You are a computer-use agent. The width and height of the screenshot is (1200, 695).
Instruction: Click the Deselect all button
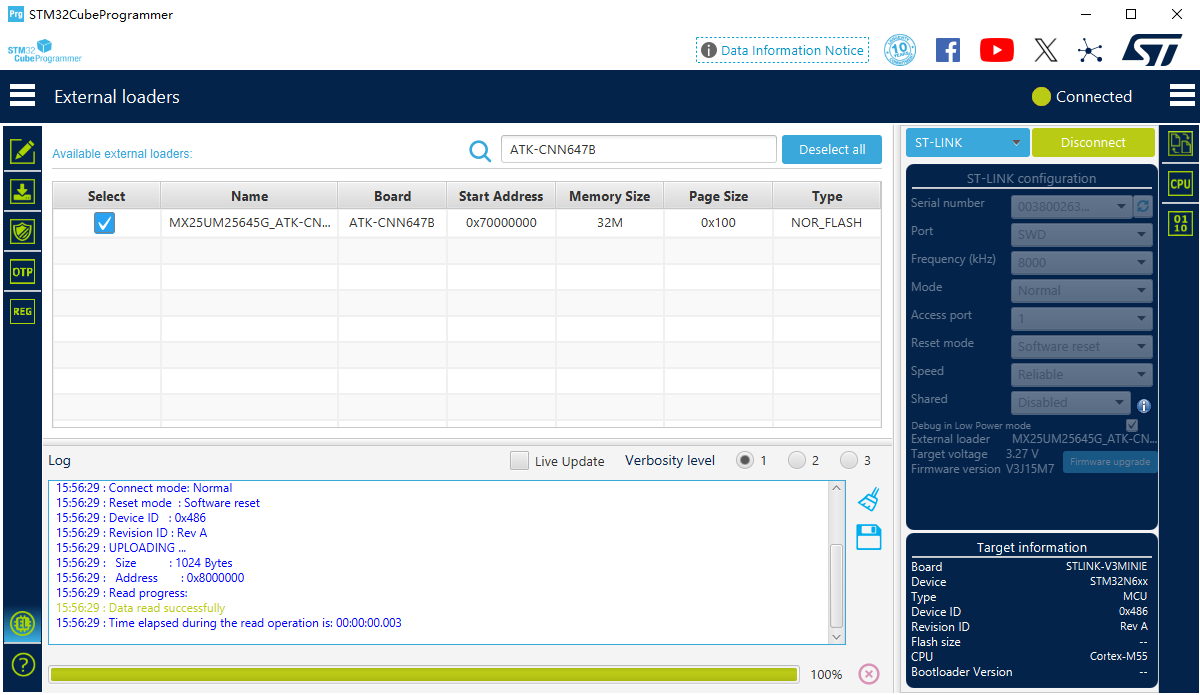[x=832, y=149]
